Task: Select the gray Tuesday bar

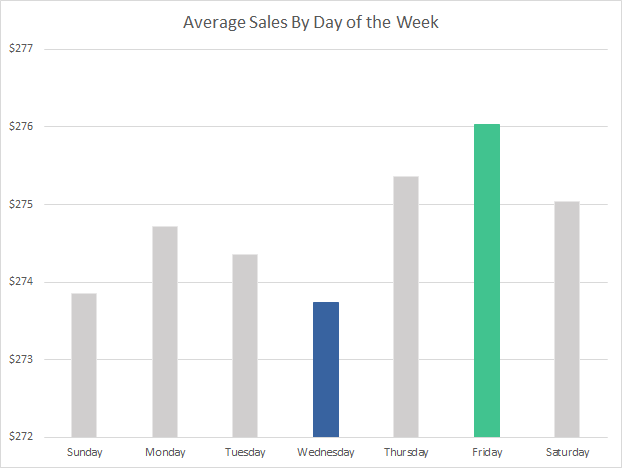Action: pos(245,345)
